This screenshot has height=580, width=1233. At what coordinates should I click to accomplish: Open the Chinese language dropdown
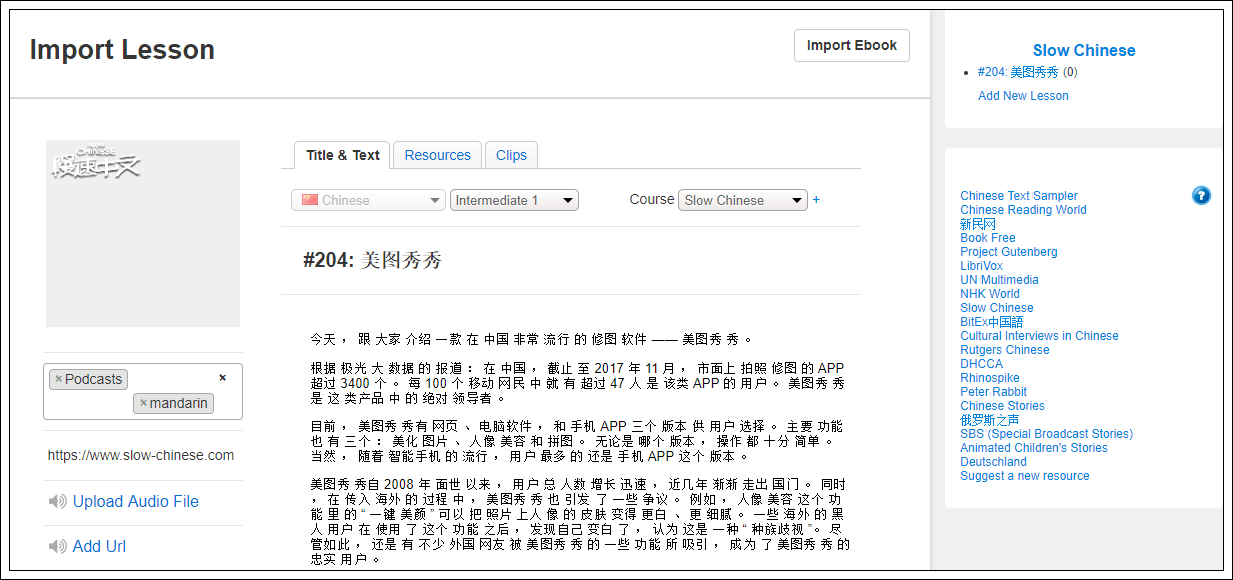tap(367, 200)
